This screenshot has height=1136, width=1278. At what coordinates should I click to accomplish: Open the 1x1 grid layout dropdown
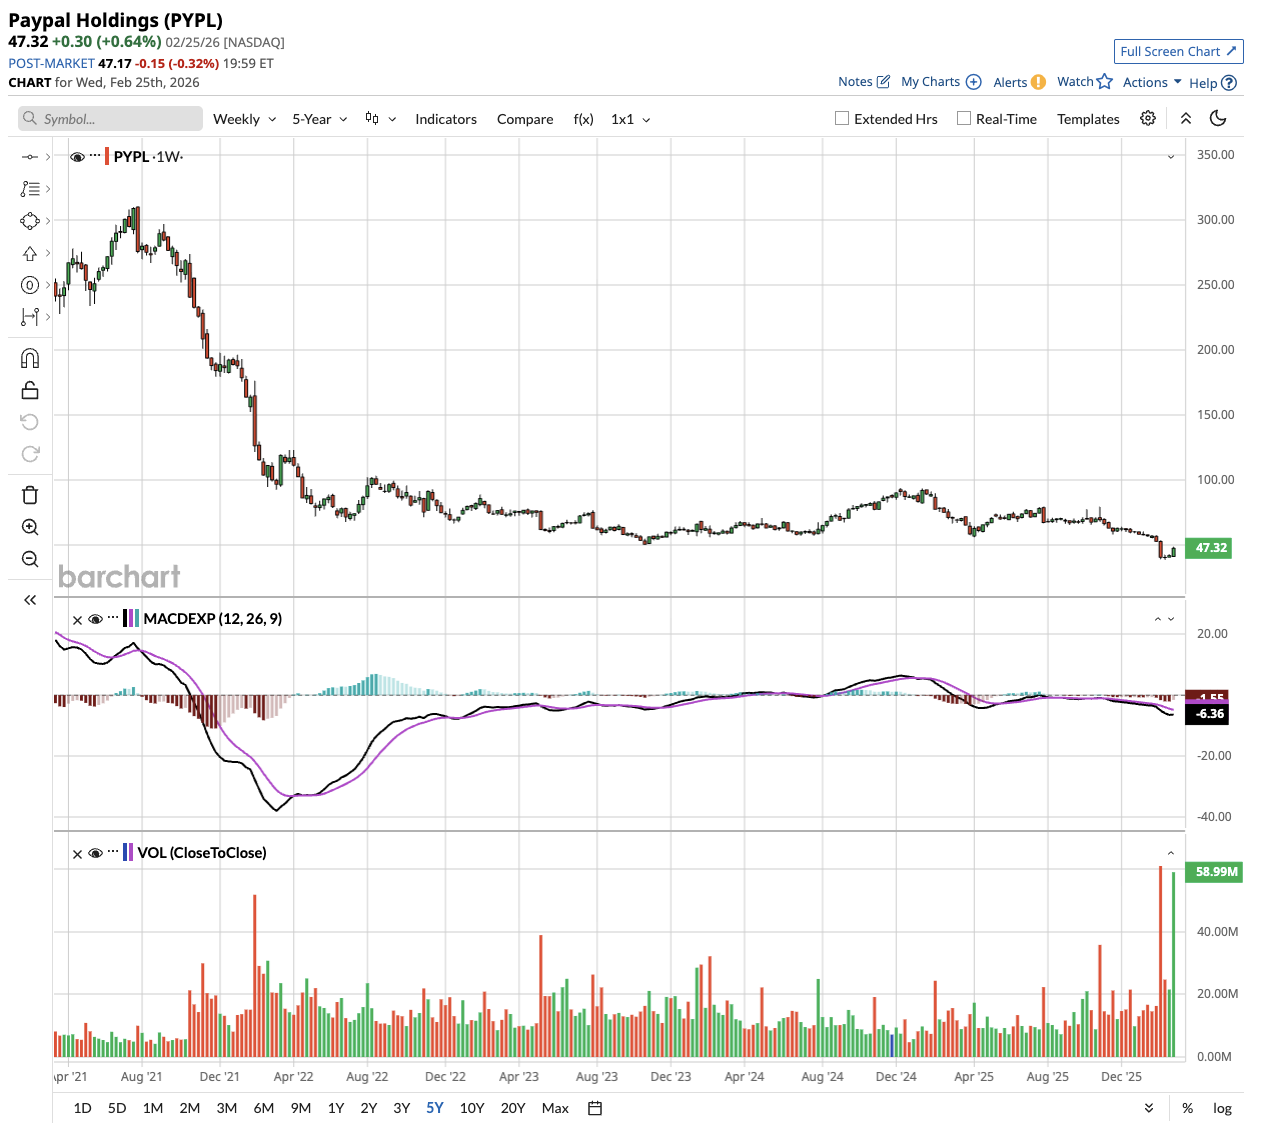tap(631, 119)
